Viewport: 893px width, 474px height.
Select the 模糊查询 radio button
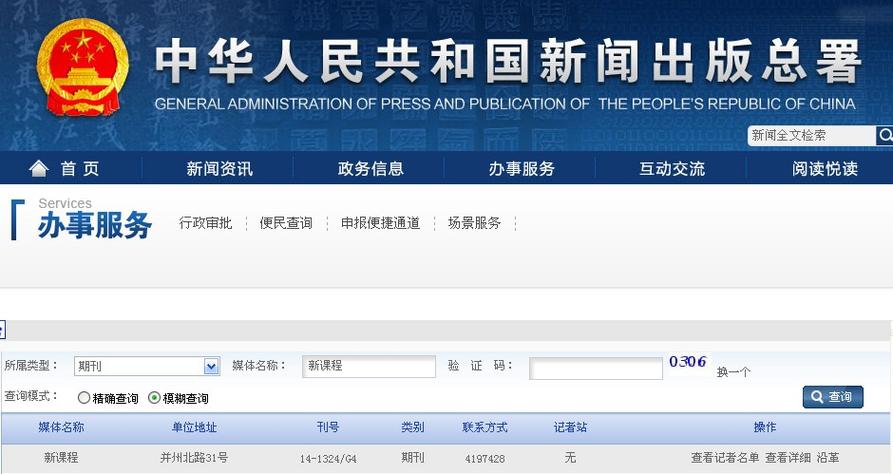[x=154, y=398]
